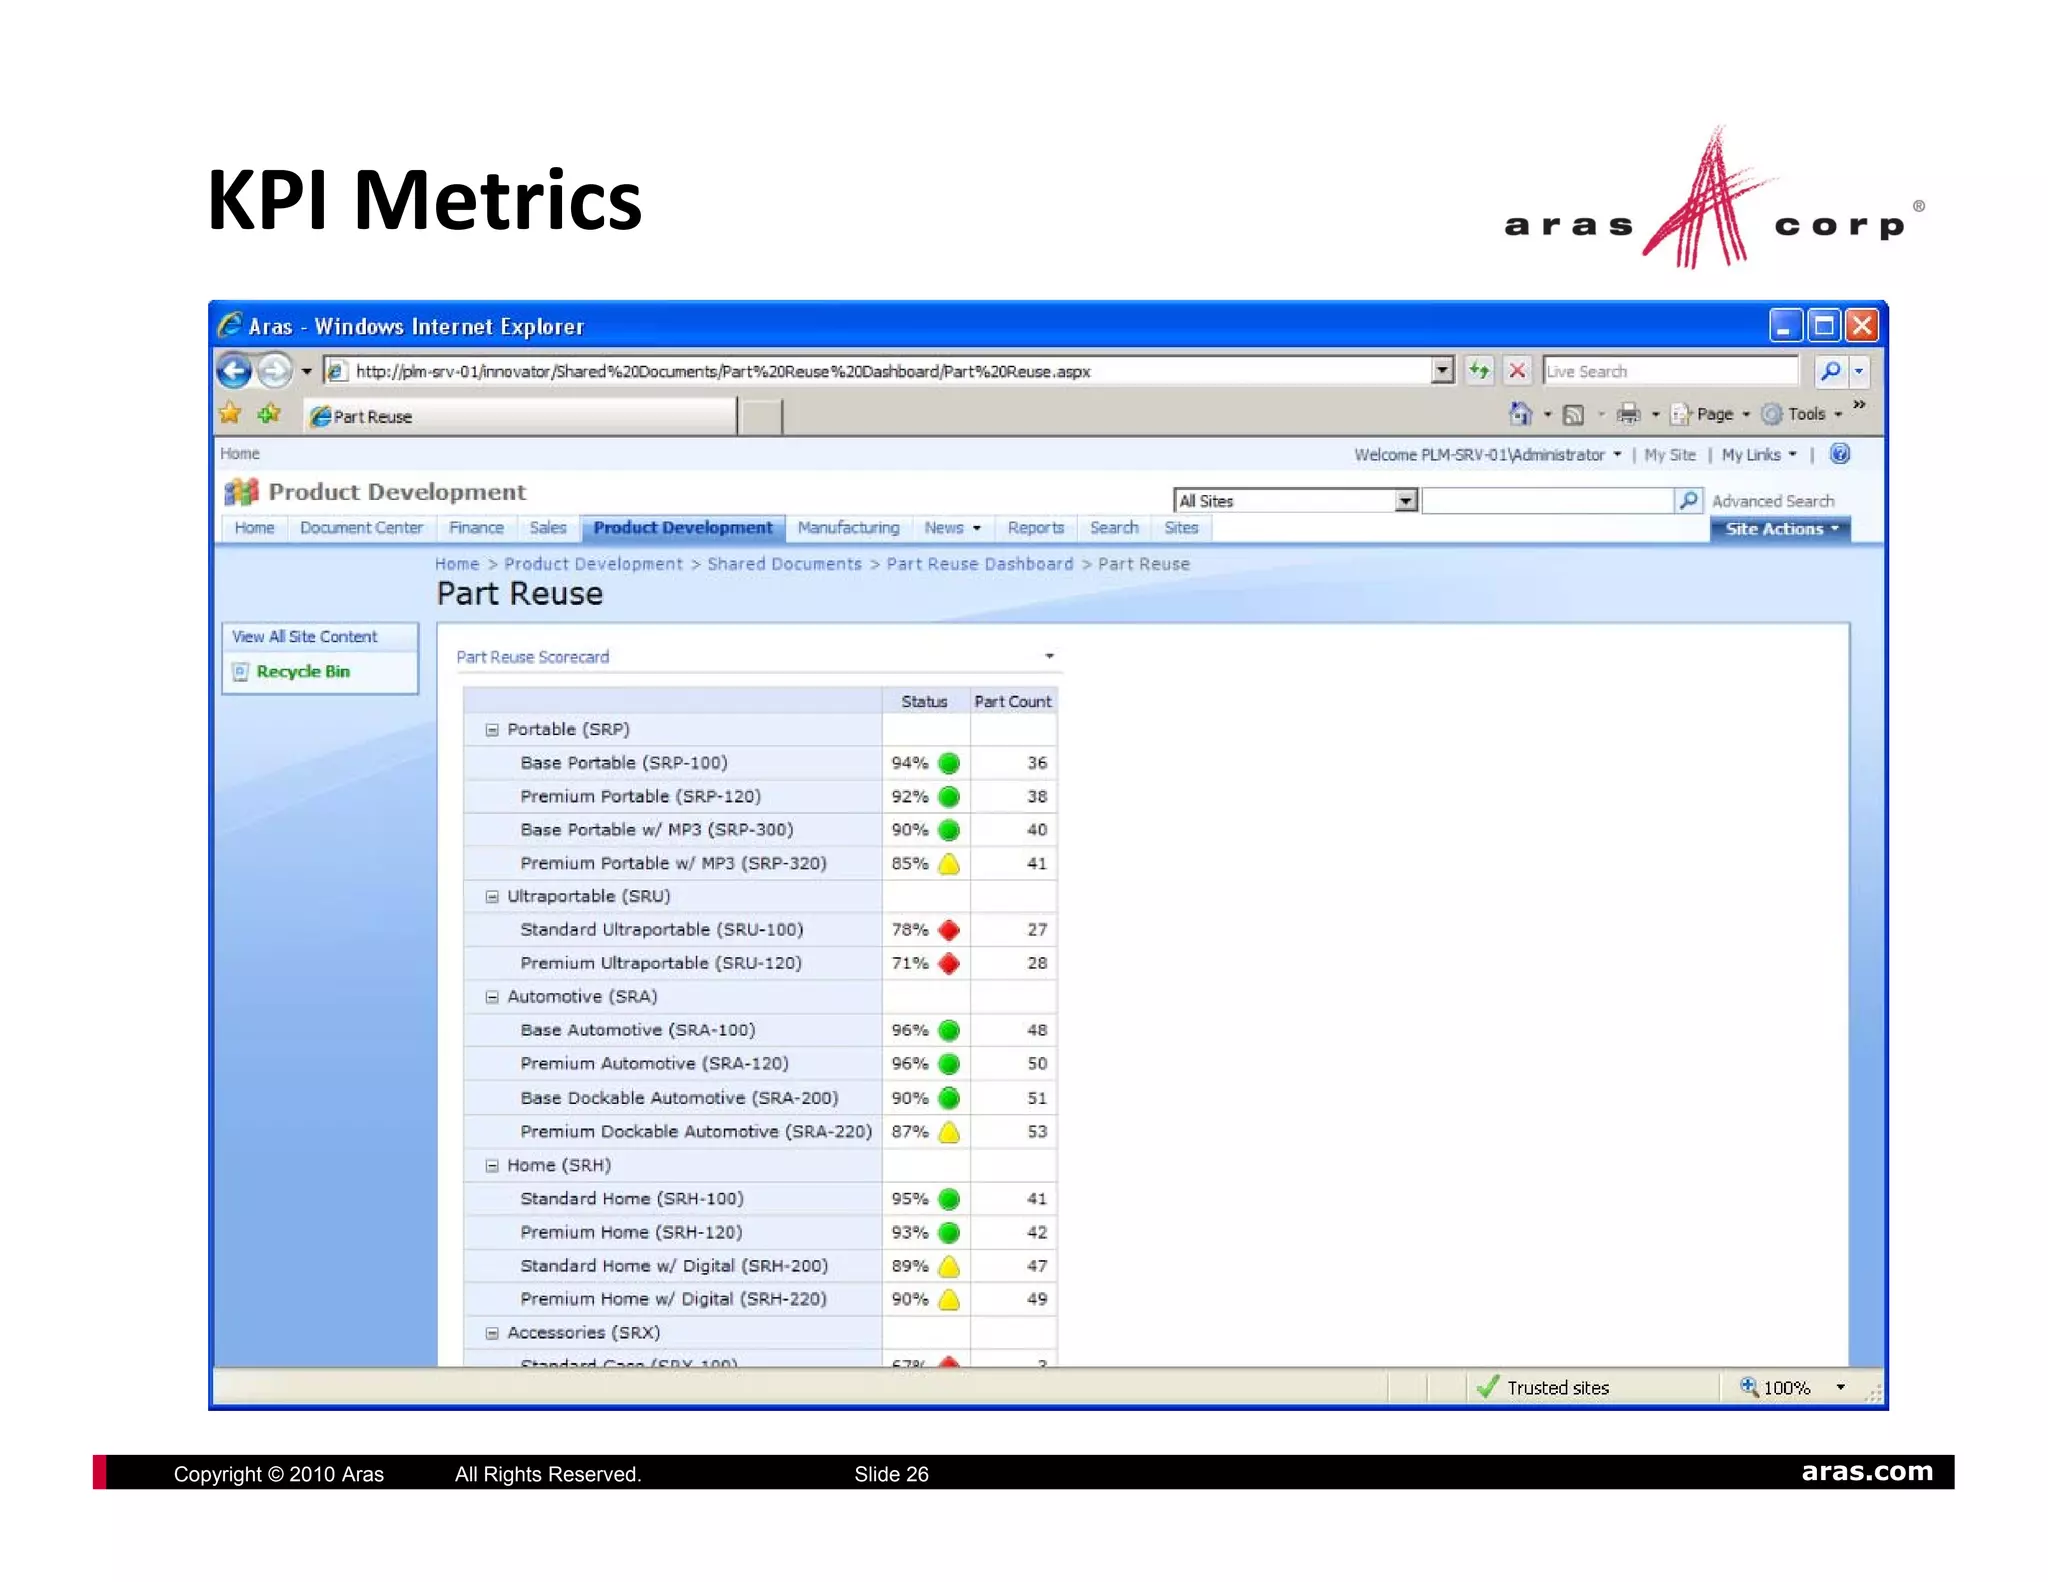The image size is (2048, 1582).
Task: Switch to the Document Center tab
Action: click(361, 528)
